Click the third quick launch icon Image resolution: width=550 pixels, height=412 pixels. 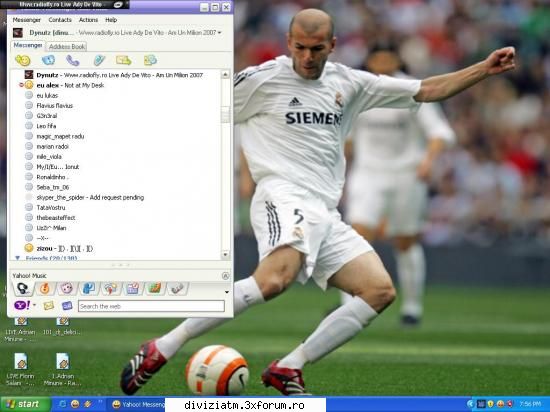click(x=87, y=404)
